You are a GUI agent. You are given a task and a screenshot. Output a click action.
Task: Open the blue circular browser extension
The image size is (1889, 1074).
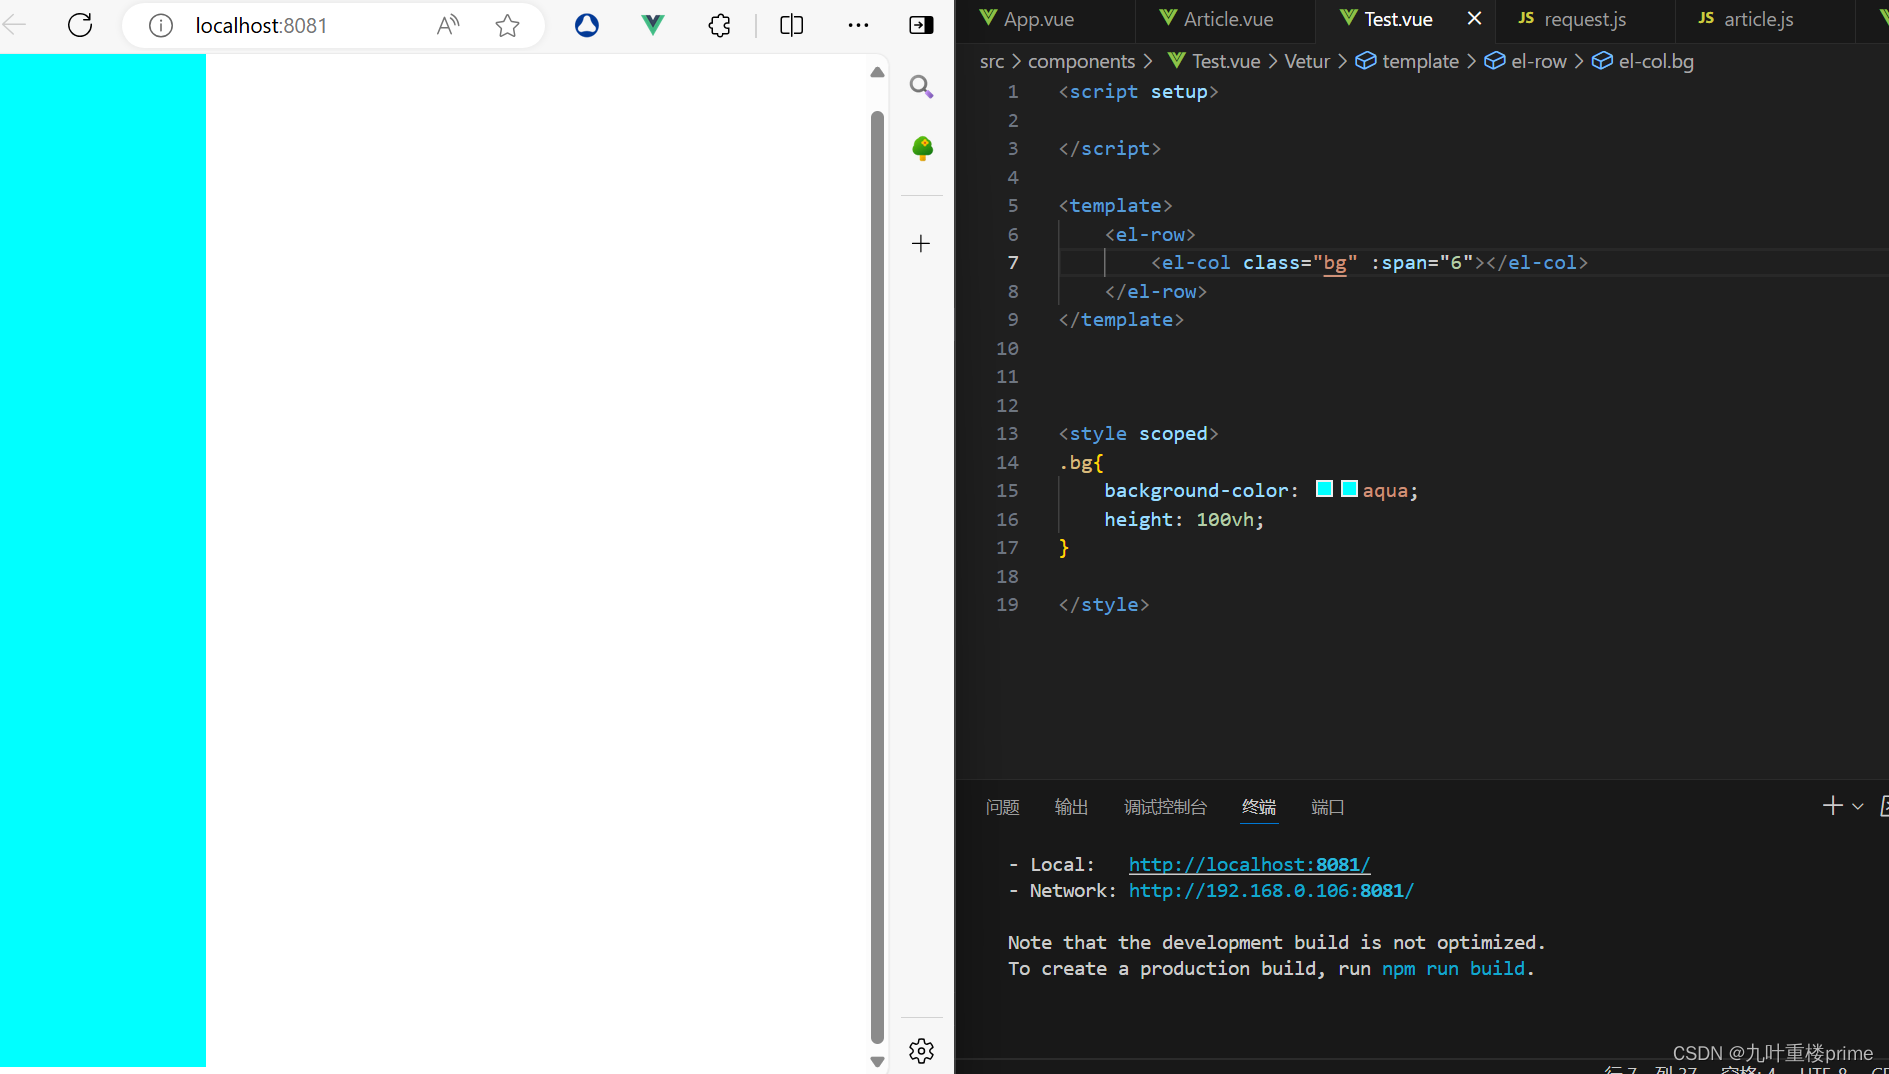pos(587,25)
